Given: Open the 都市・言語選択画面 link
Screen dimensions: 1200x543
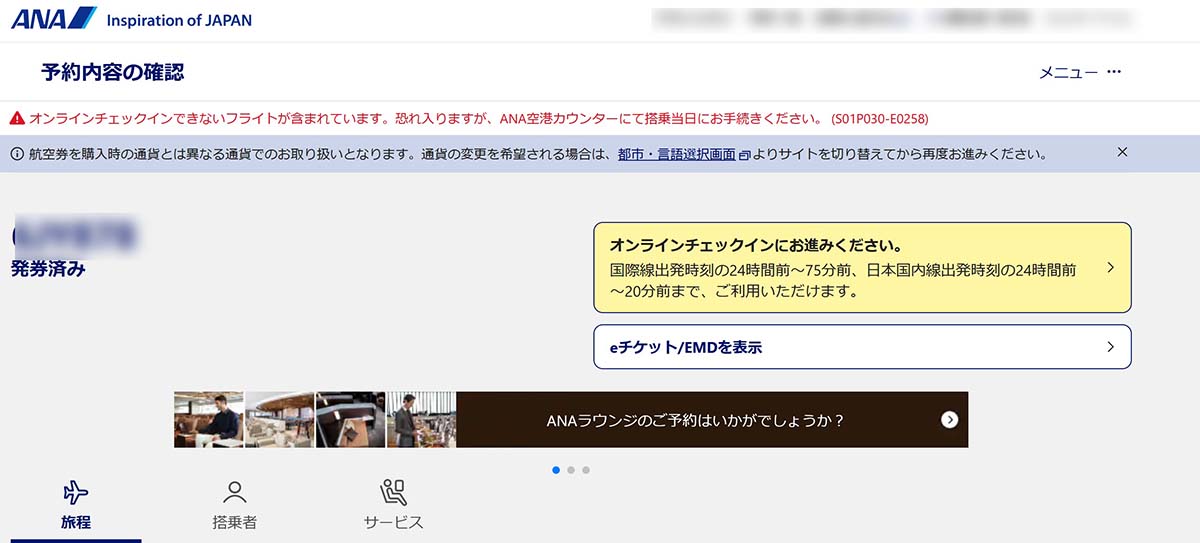Looking at the screenshot, I should click(677, 154).
